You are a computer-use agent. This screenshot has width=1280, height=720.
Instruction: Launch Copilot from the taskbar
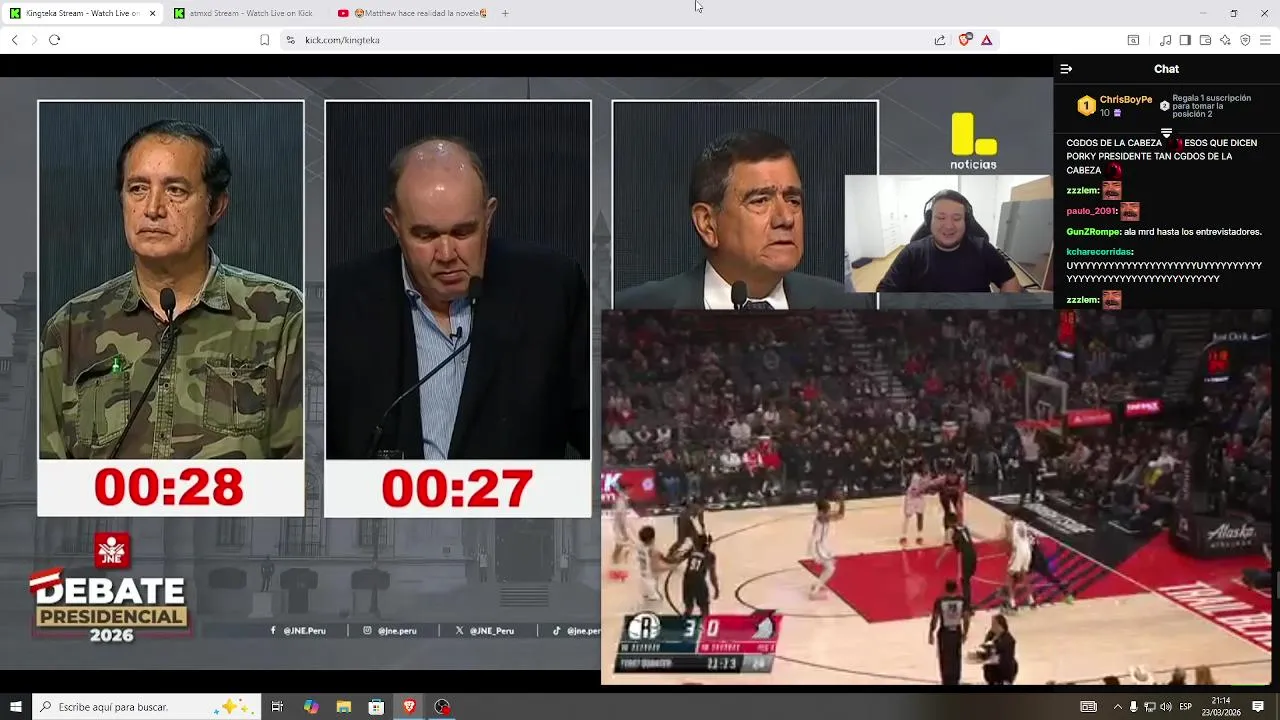pyautogui.click(x=311, y=707)
